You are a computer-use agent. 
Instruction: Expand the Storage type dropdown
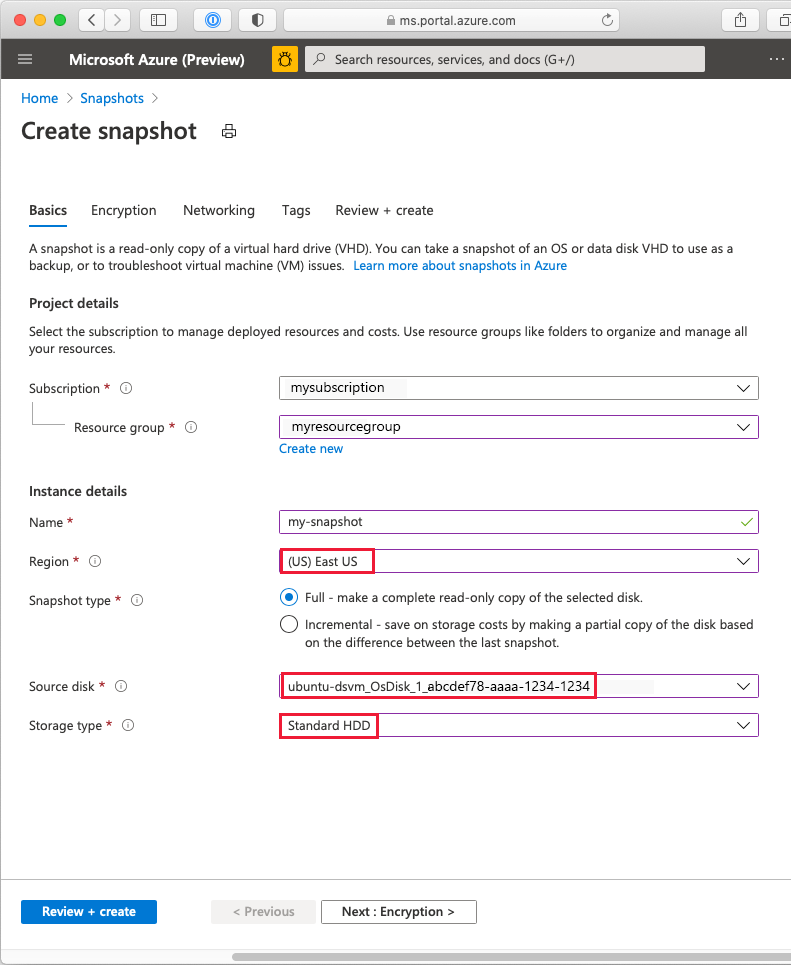519,726
